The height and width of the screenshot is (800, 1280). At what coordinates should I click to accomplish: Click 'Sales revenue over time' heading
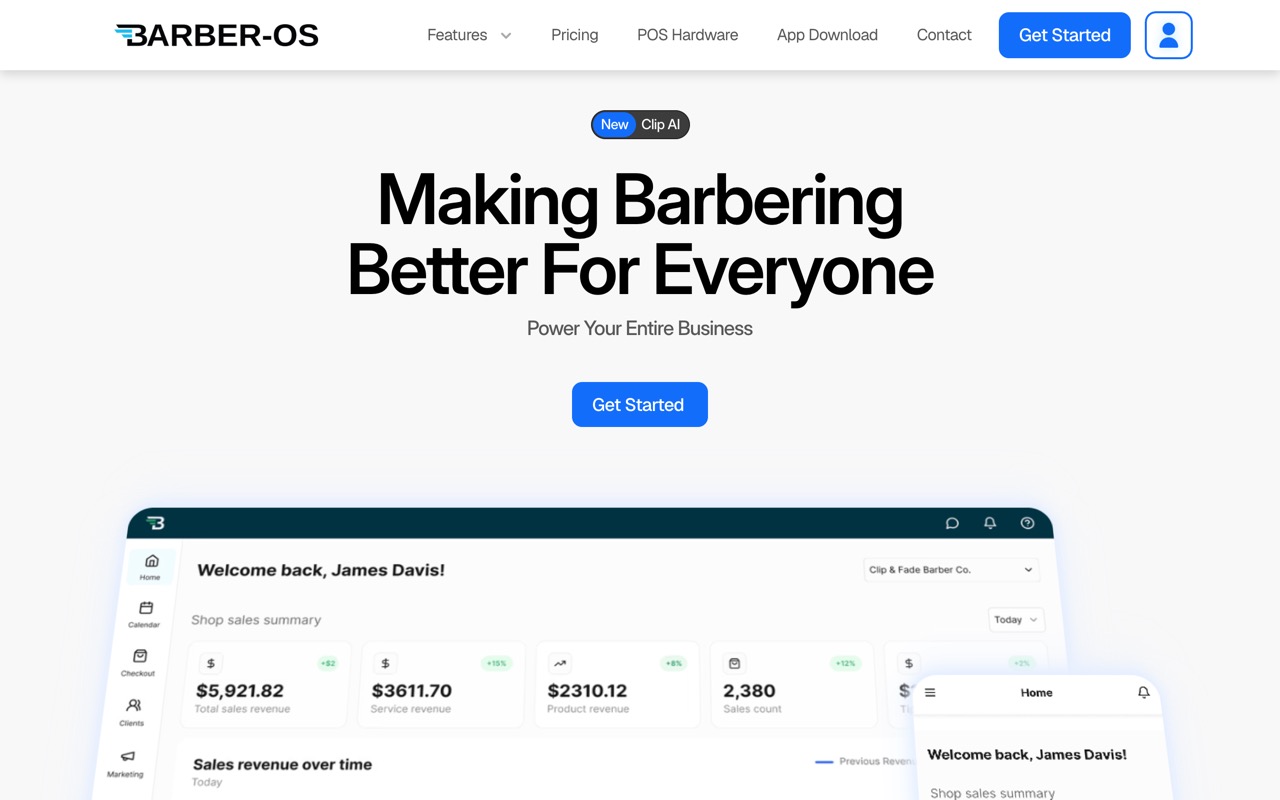pos(282,764)
